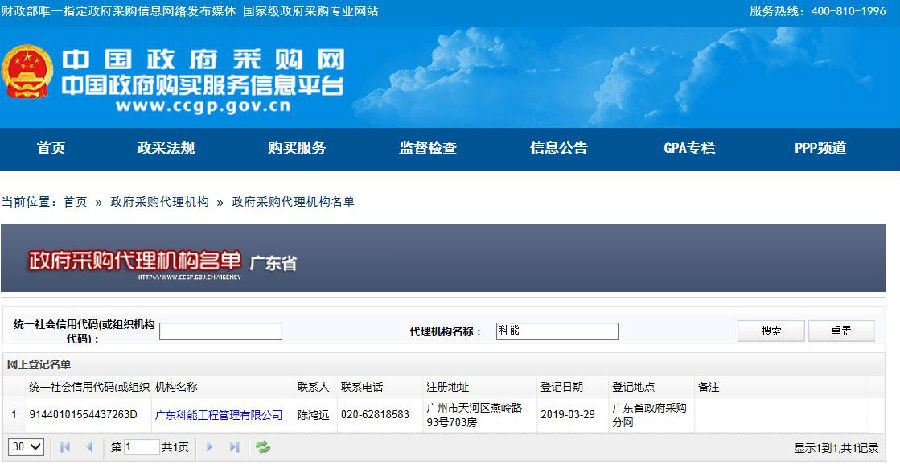Open 政采法规 navigation menu item
Viewport: 900px width, 464px height.
166,148
